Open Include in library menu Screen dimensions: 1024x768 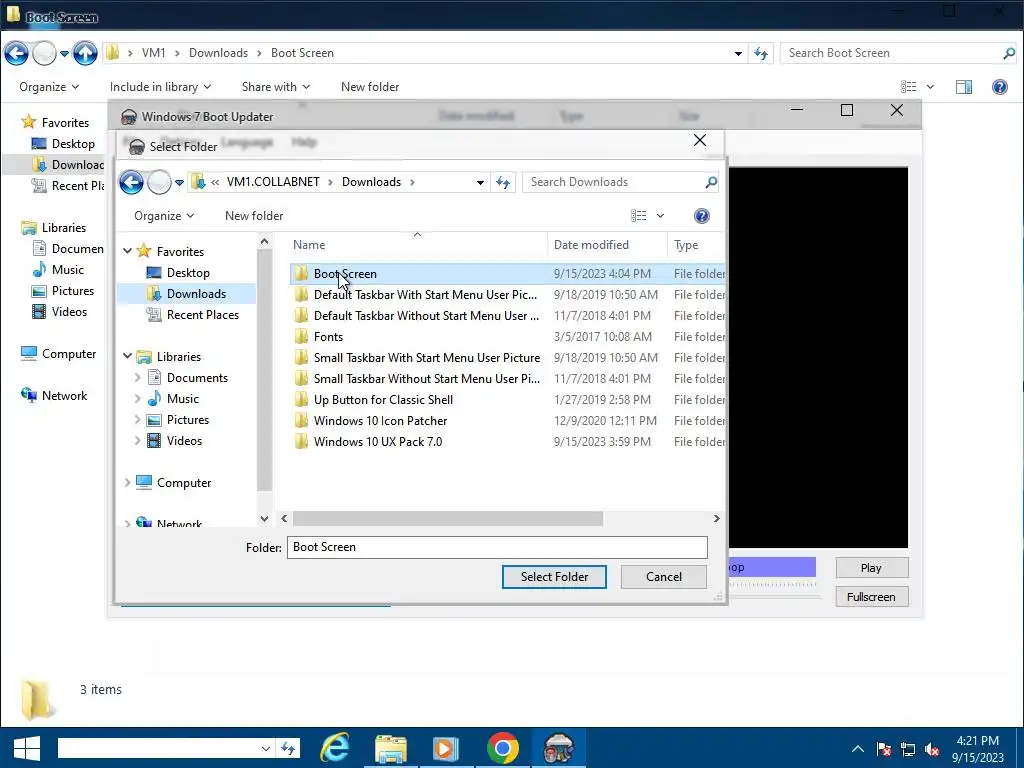[x=160, y=87]
